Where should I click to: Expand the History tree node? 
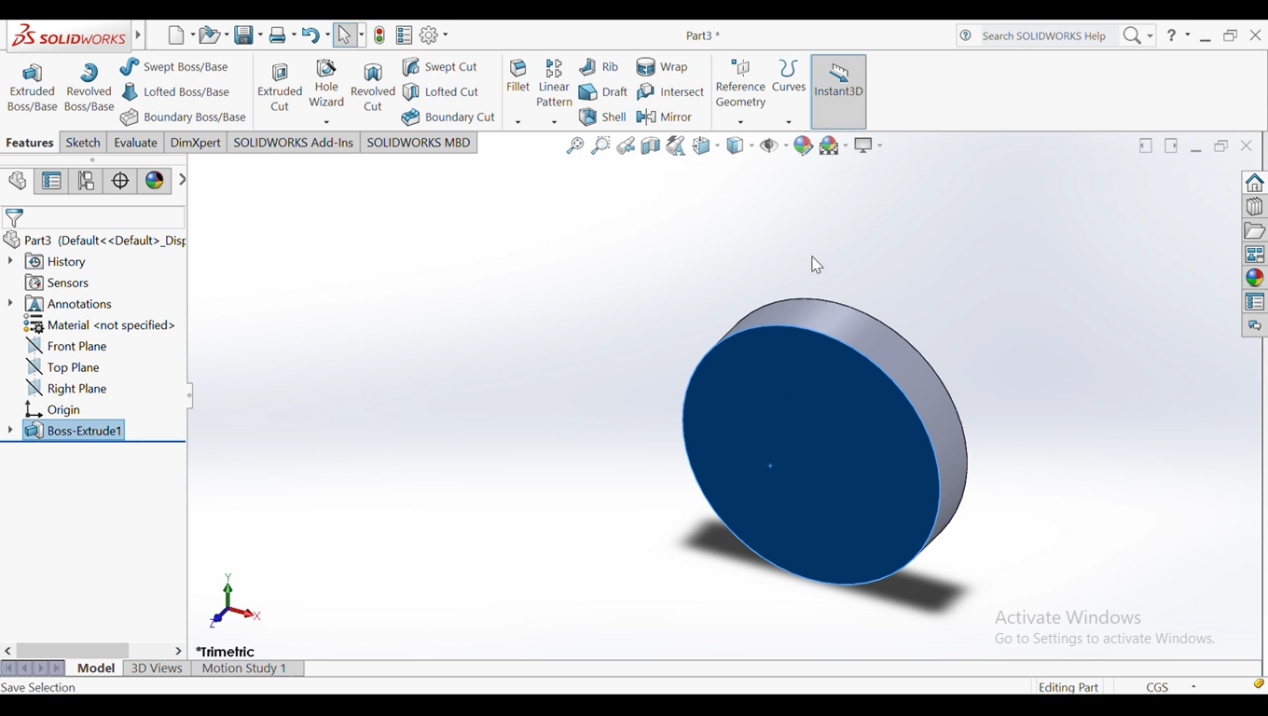point(10,261)
